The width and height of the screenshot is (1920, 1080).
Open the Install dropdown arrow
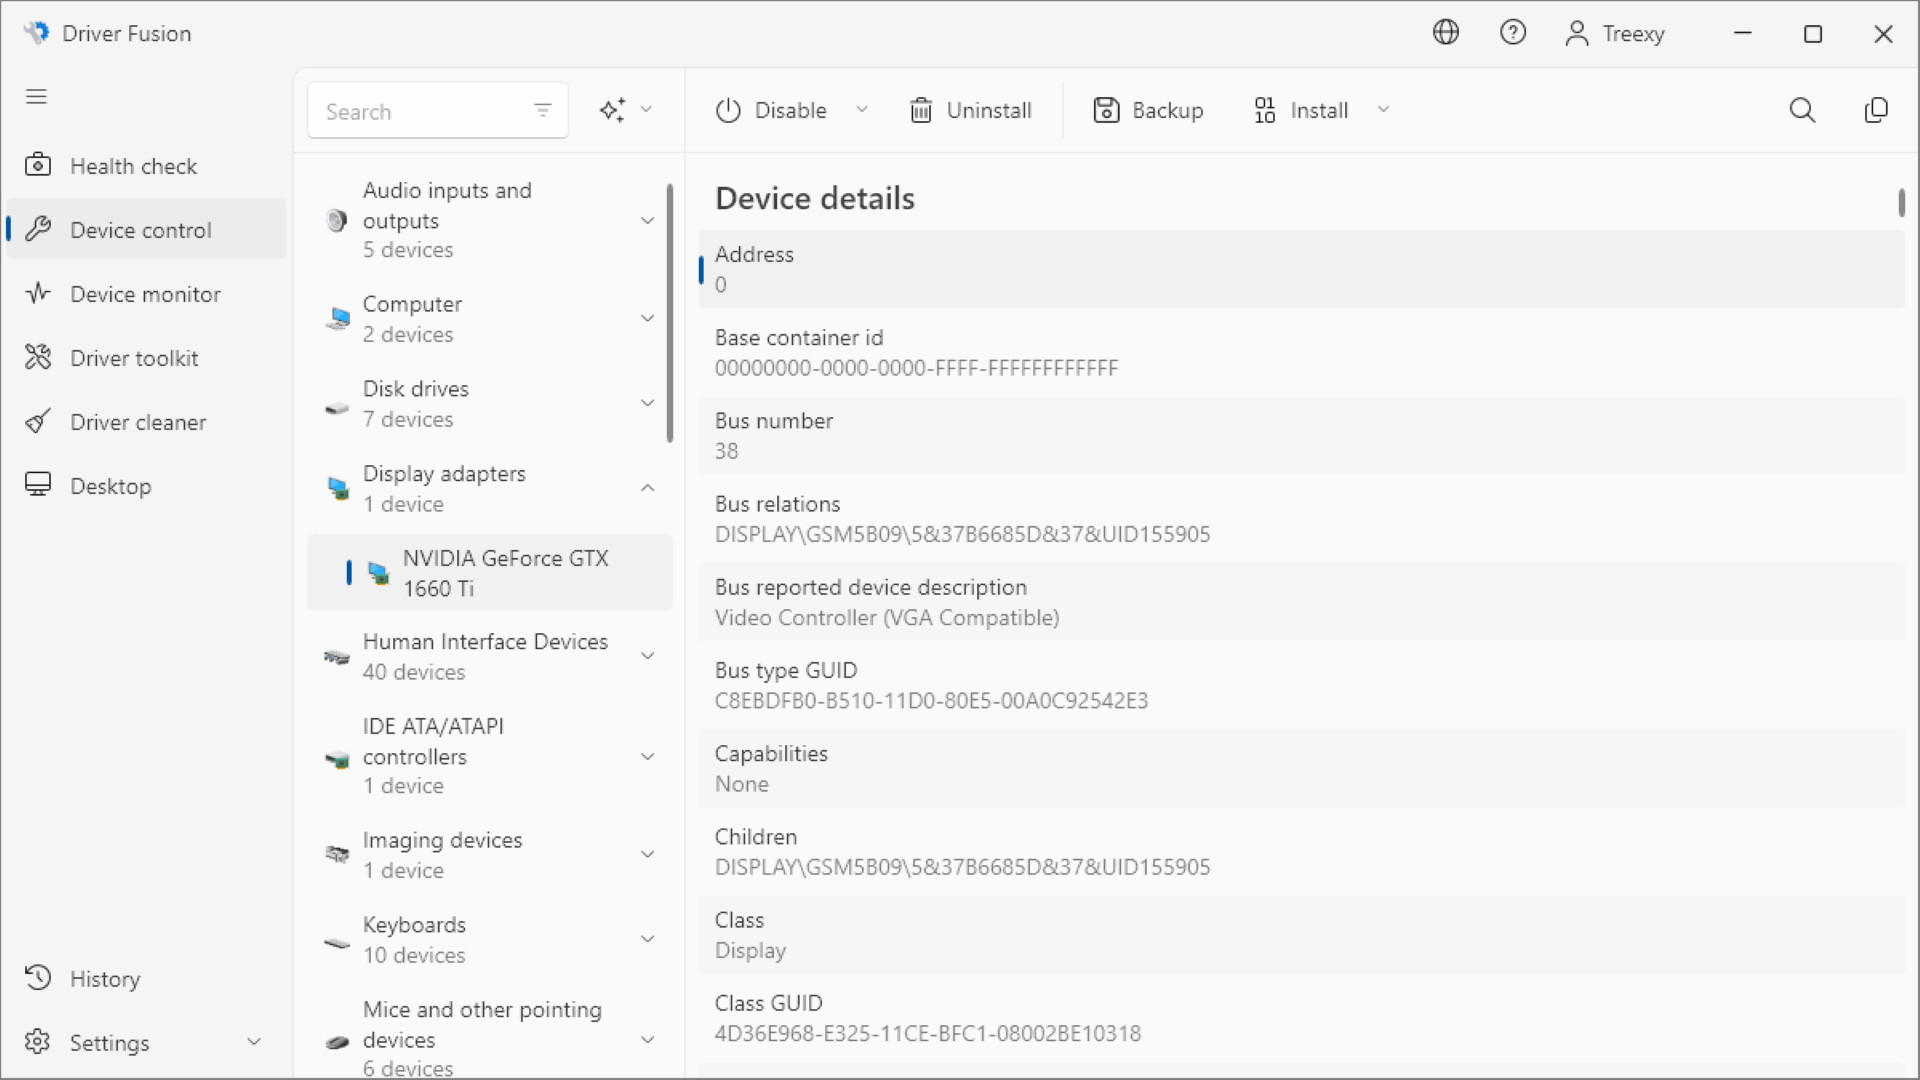pyautogui.click(x=1384, y=110)
